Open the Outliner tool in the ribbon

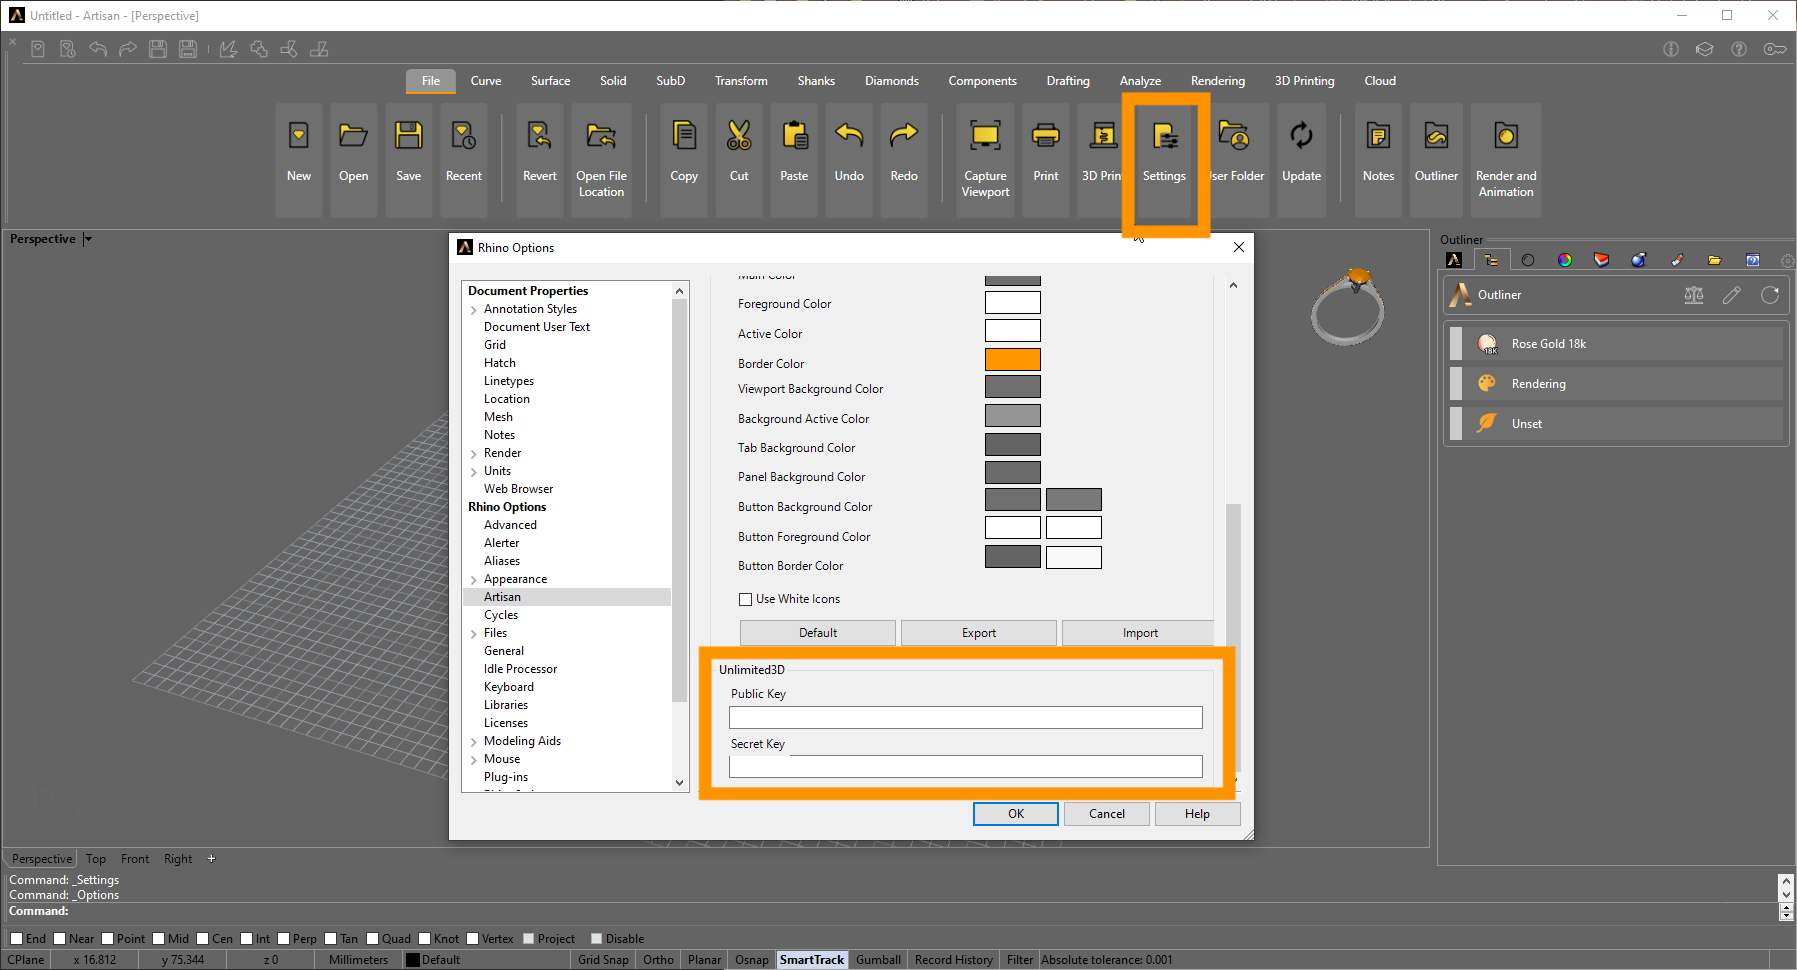point(1436,137)
